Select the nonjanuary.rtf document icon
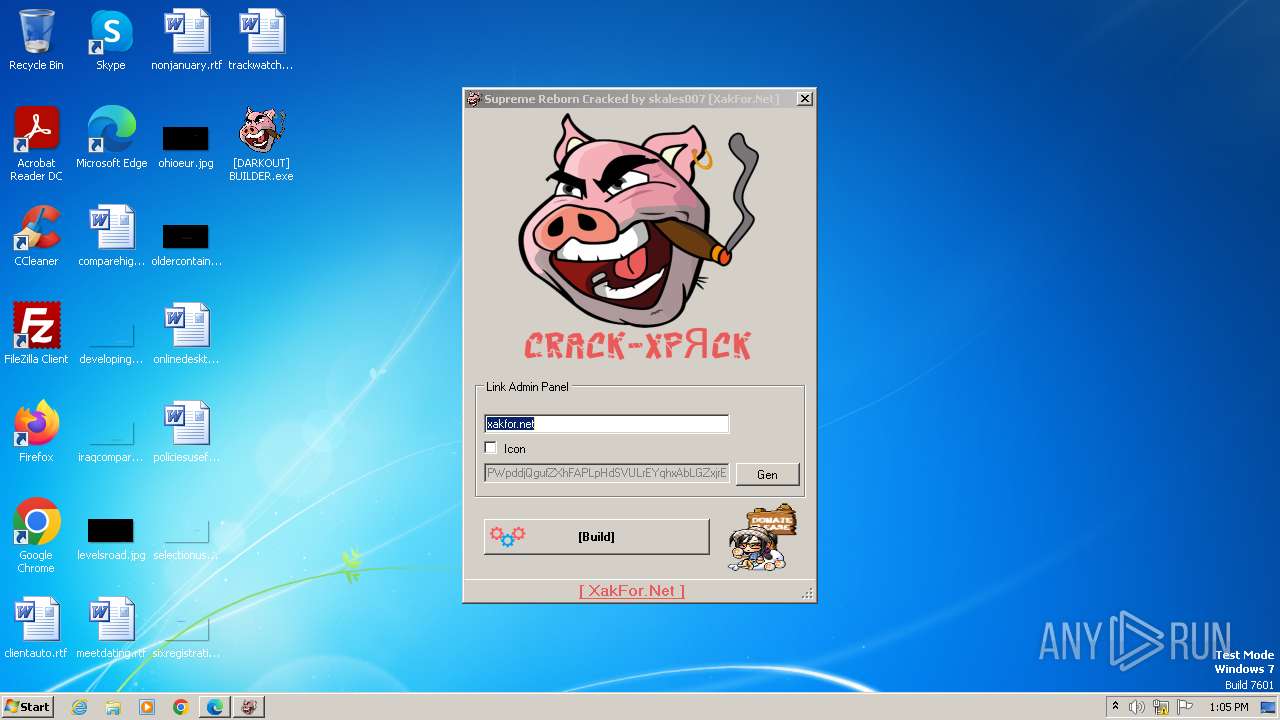The image size is (1280, 720). click(187, 40)
